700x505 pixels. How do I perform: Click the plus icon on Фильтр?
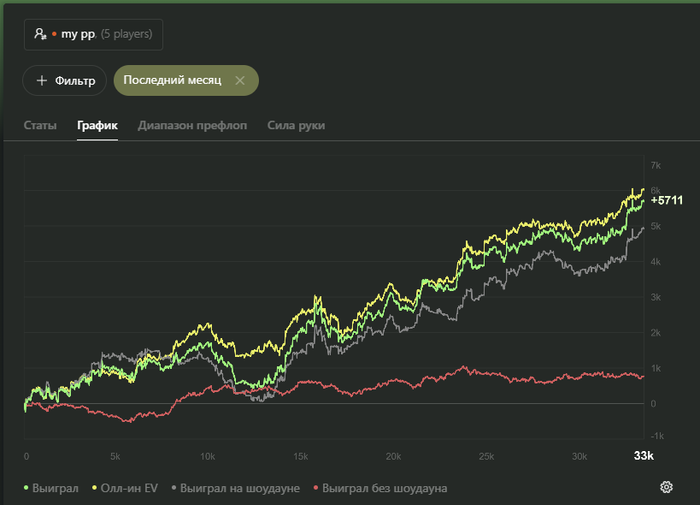point(41,80)
